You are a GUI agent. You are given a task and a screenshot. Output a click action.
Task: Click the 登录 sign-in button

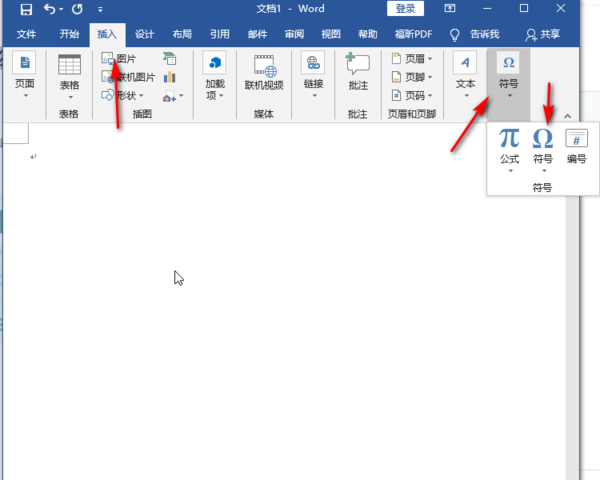(405, 8)
